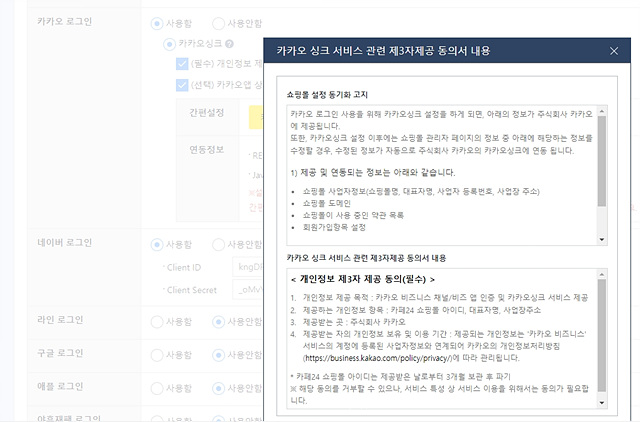Click the 애플 로그인 section label
Viewport: 640px width, 422px height.
click(60, 386)
